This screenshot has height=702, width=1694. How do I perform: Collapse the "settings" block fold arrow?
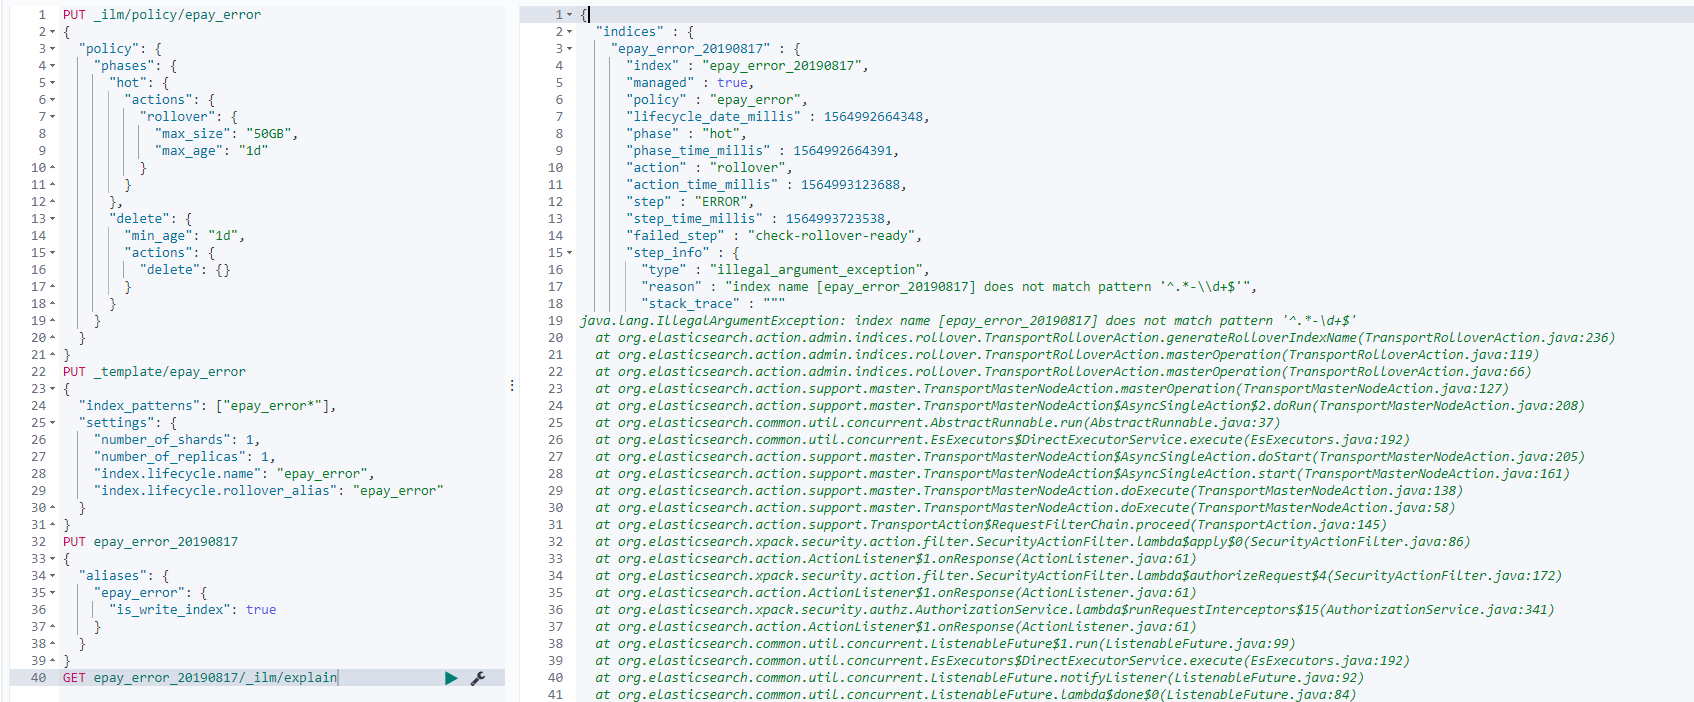tap(52, 423)
